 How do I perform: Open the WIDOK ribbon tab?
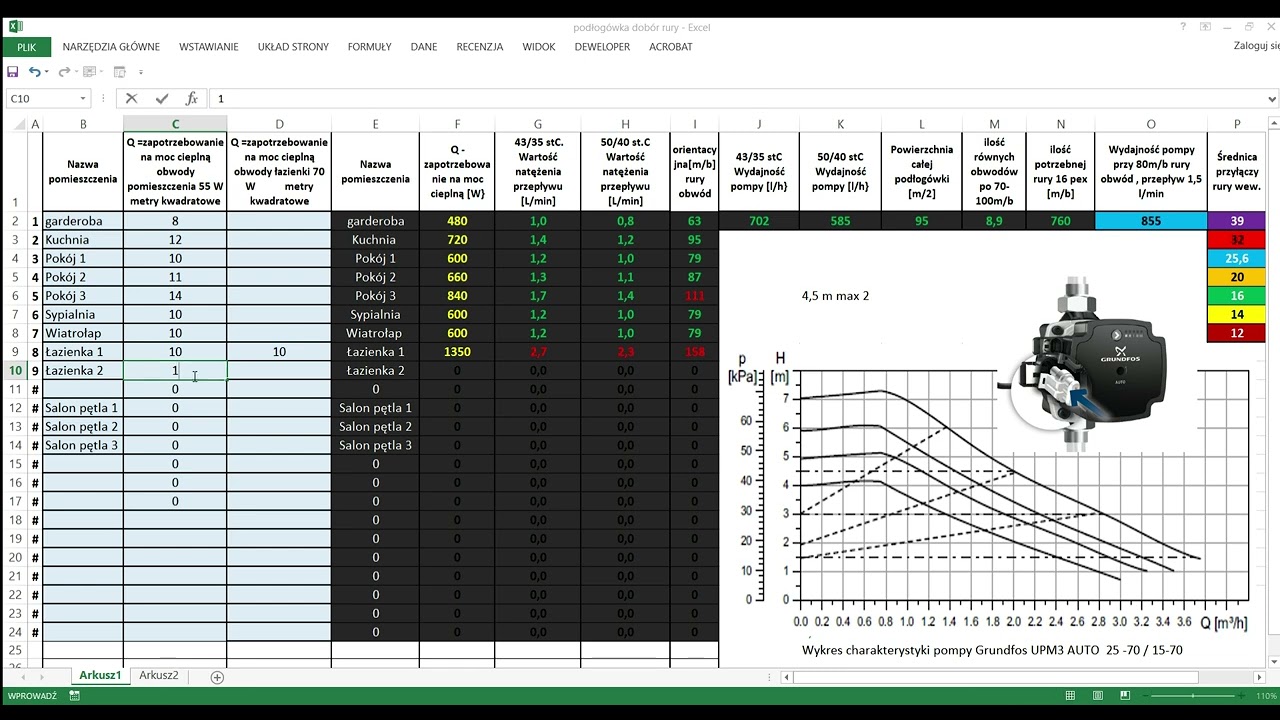[539, 47]
